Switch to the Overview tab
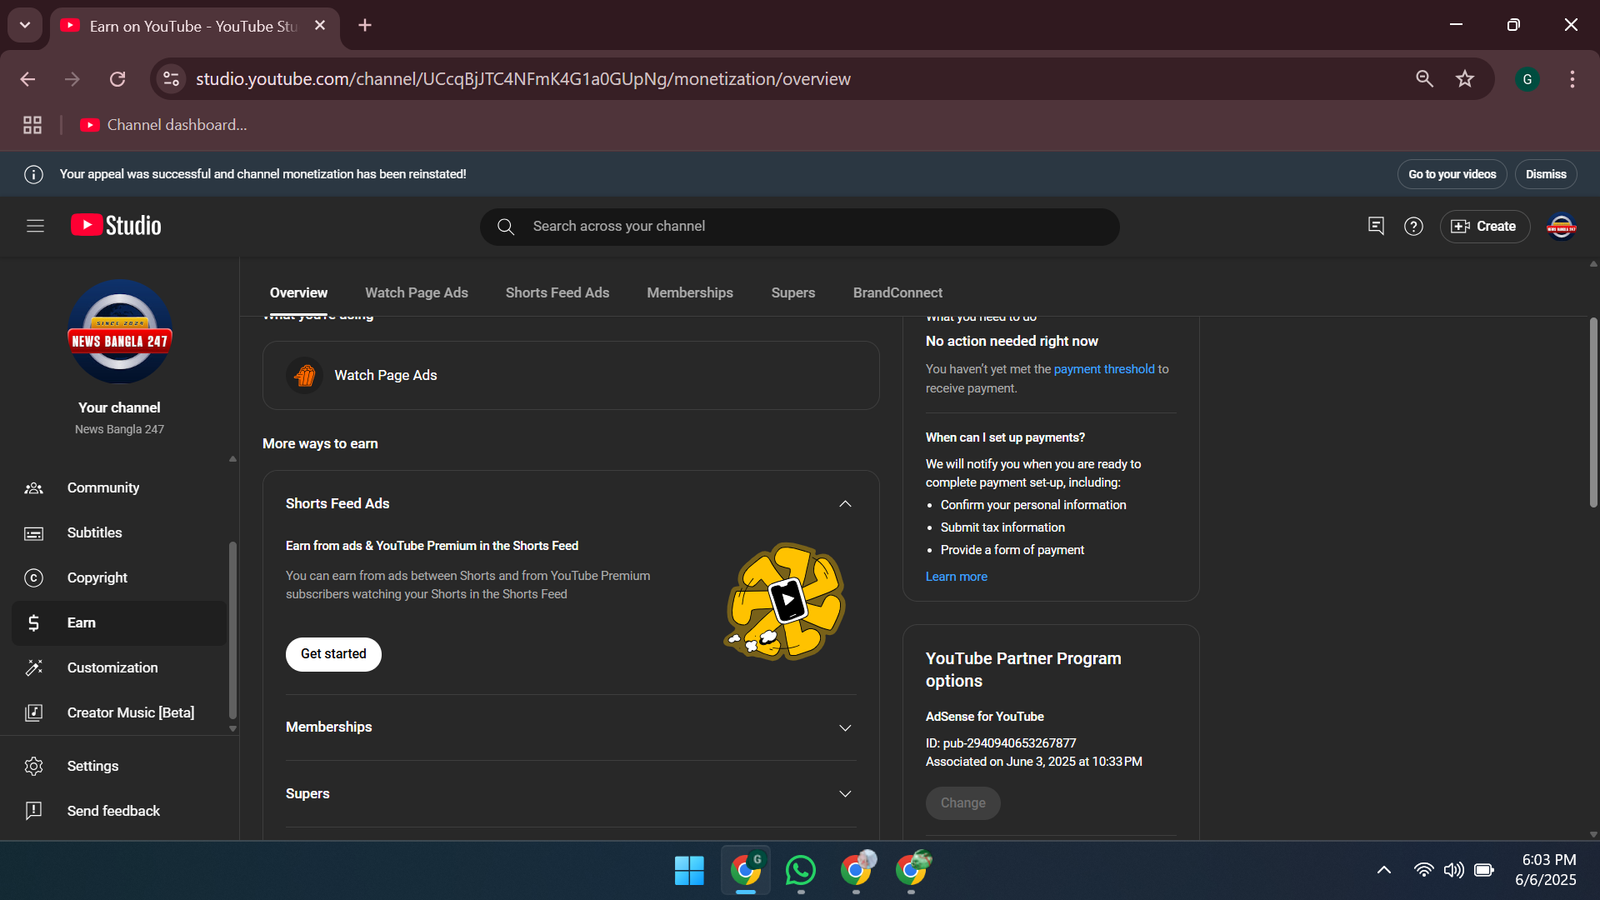The width and height of the screenshot is (1600, 900). [x=299, y=293]
